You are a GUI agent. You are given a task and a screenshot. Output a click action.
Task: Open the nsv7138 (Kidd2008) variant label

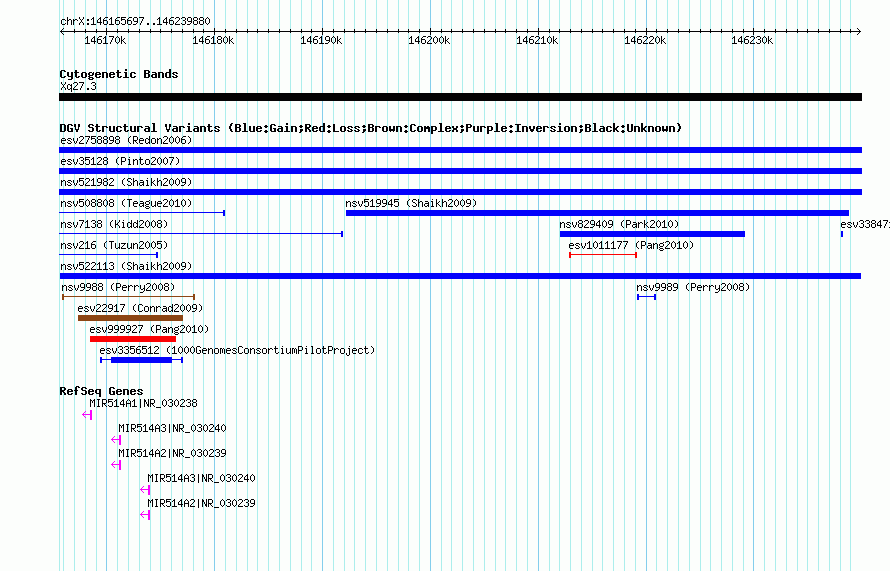[x=114, y=224]
